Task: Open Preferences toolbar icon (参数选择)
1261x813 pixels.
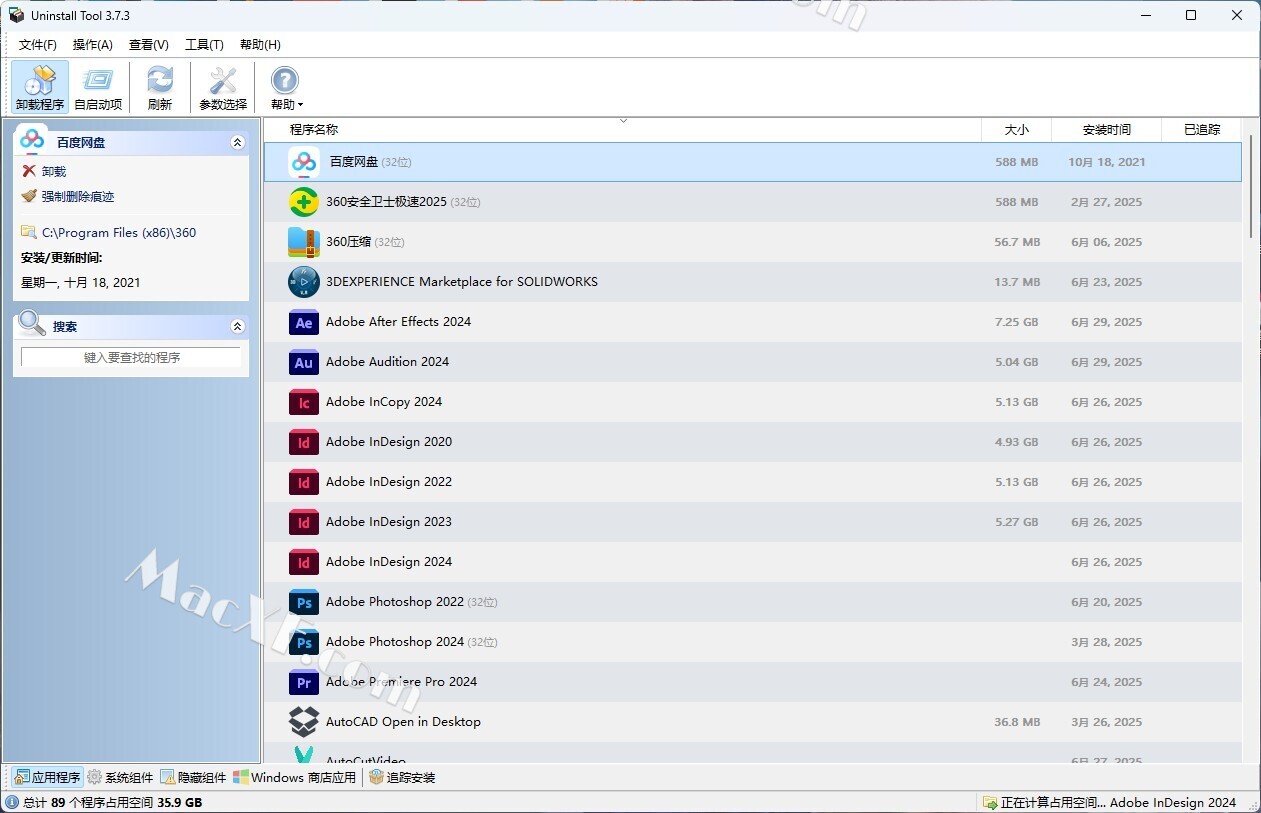Action: (x=223, y=87)
